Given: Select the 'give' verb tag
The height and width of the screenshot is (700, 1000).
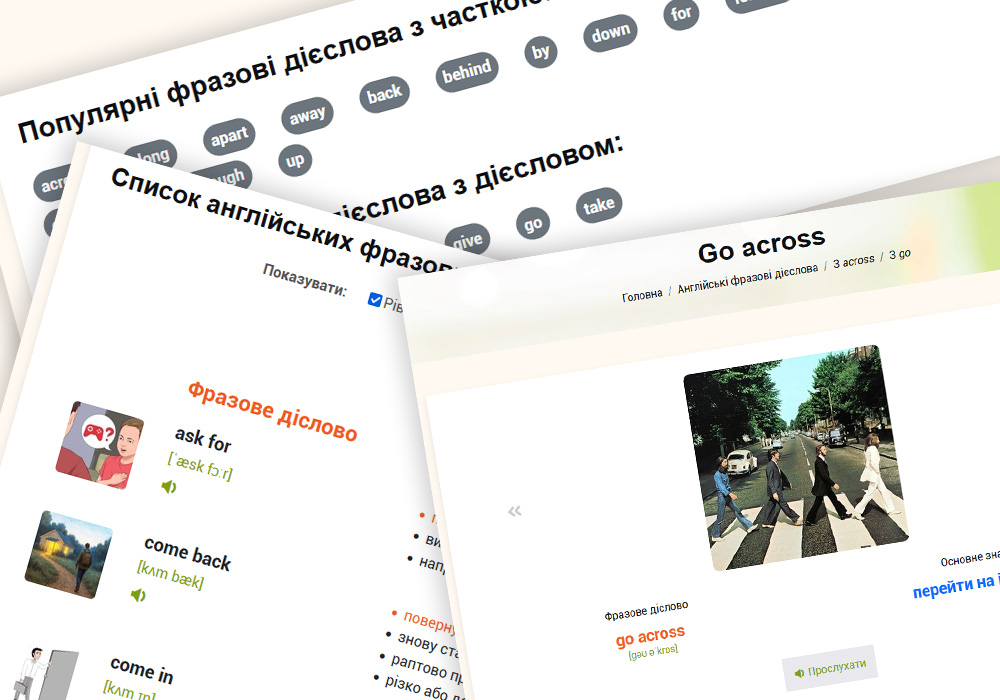Looking at the screenshot, I should [x=467, y=240].
